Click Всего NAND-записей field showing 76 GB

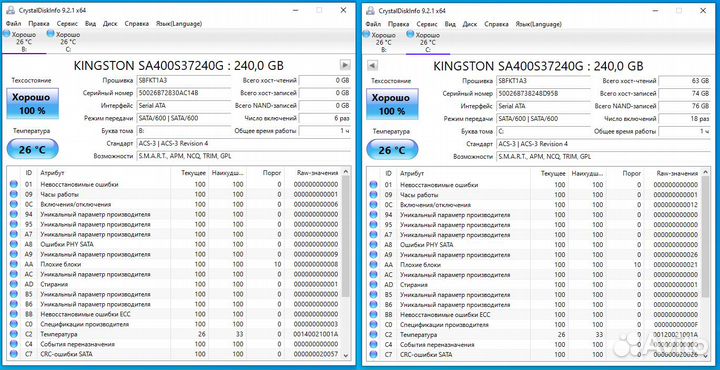coord(685,106)
